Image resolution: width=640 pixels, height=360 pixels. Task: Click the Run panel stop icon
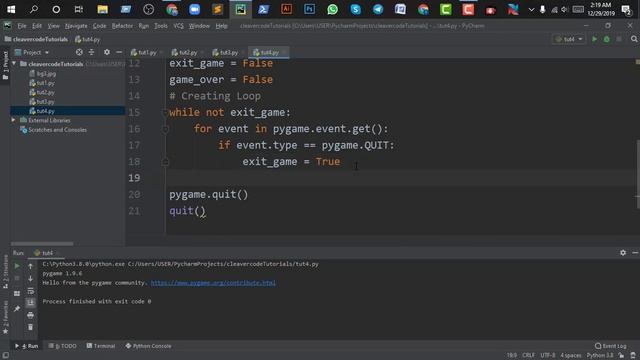click(x=17, y=278)
